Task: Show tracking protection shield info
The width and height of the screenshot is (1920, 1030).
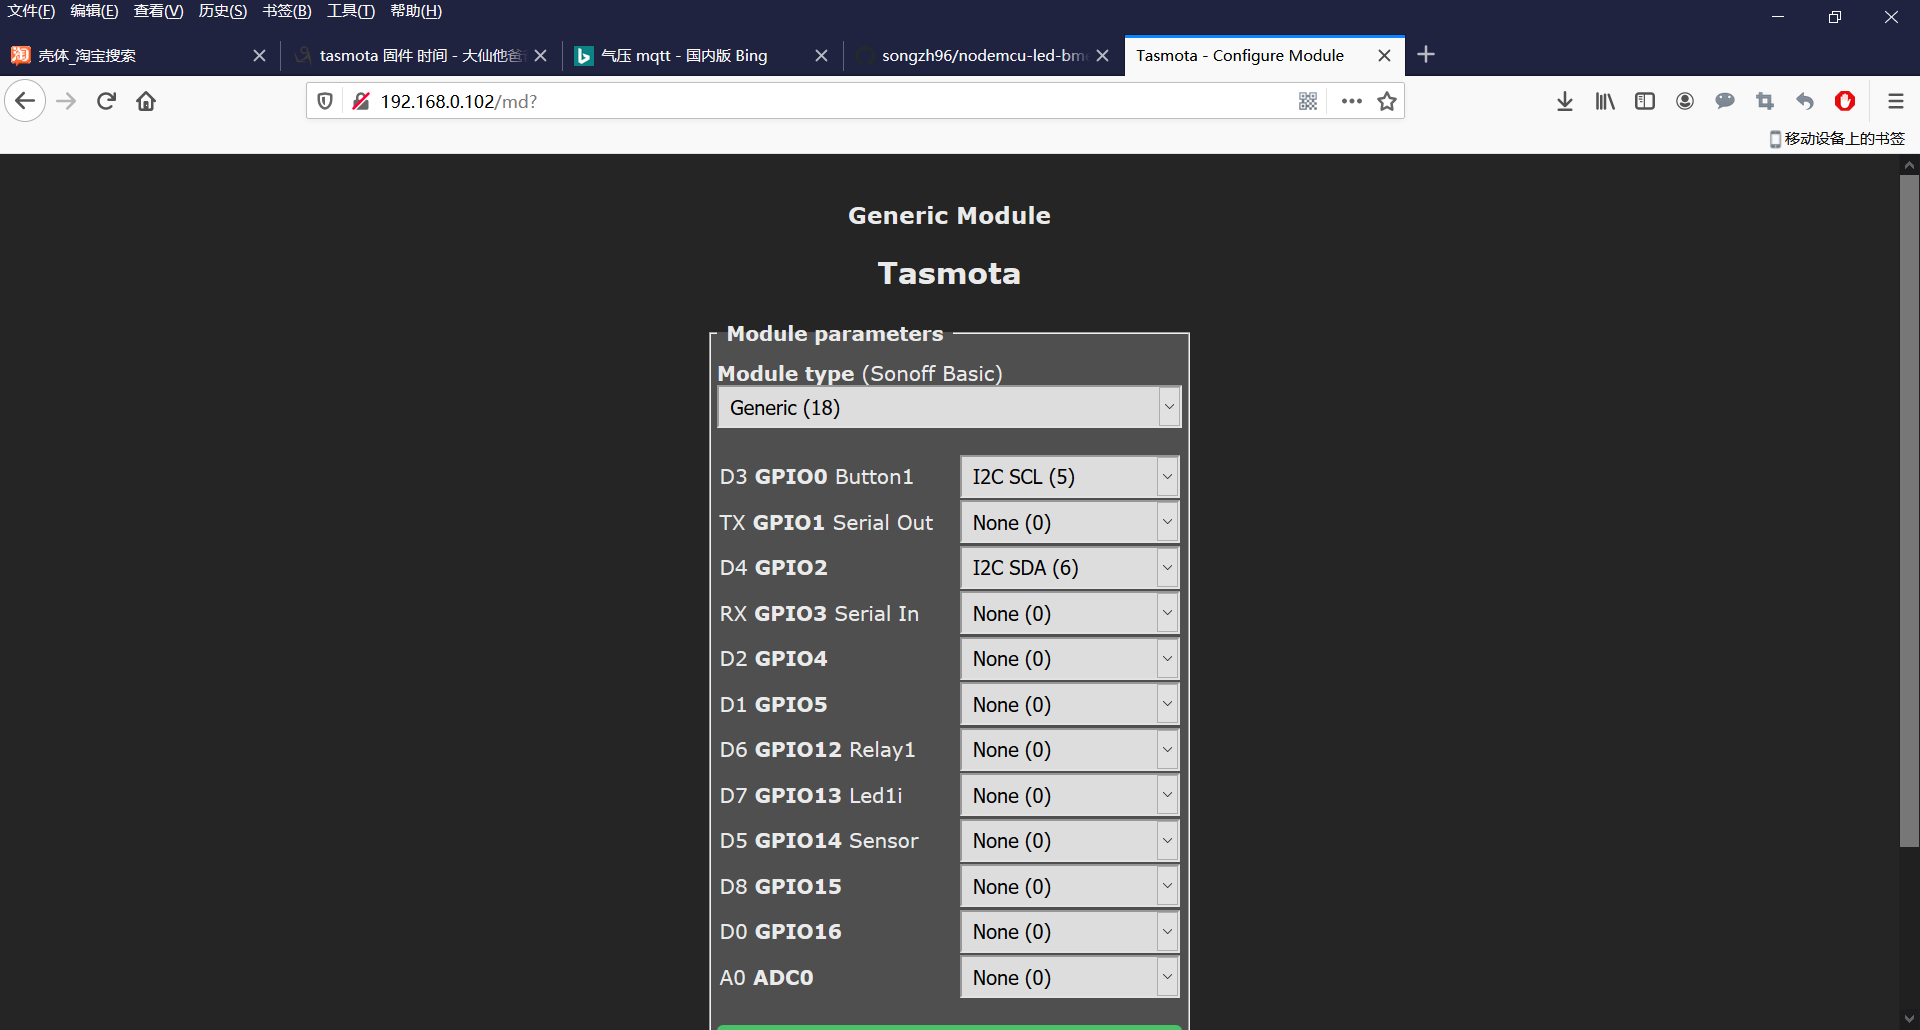Action: [325, 101]
